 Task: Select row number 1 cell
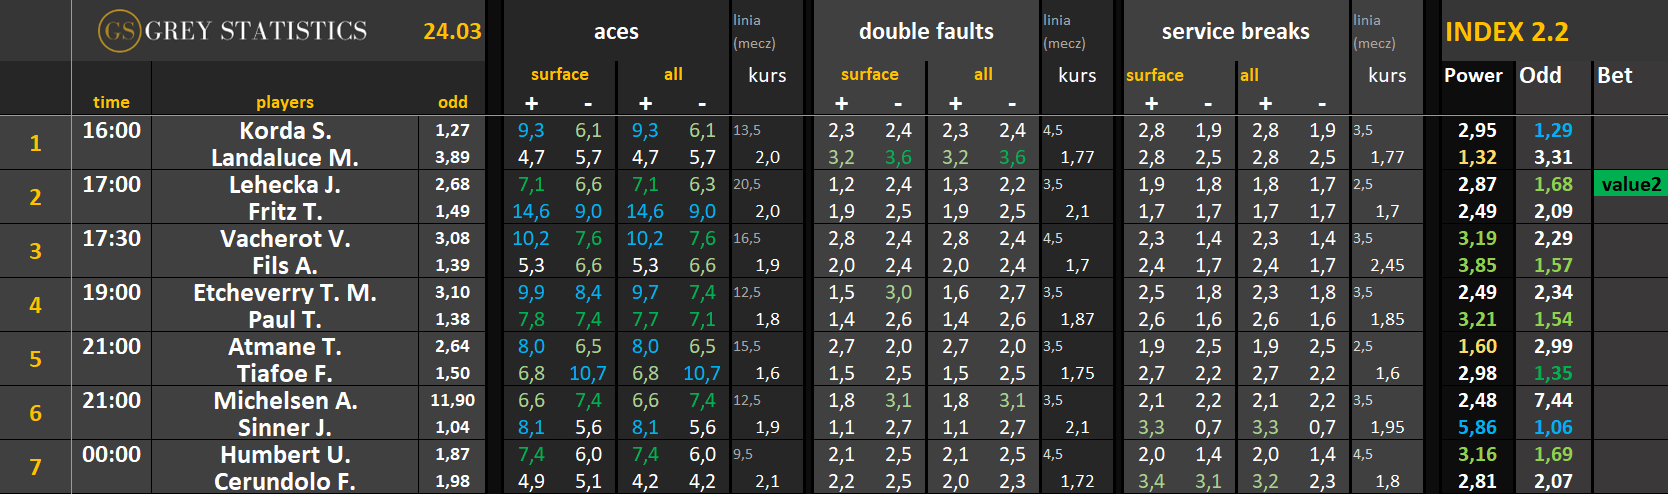click(x=35, y=143)
